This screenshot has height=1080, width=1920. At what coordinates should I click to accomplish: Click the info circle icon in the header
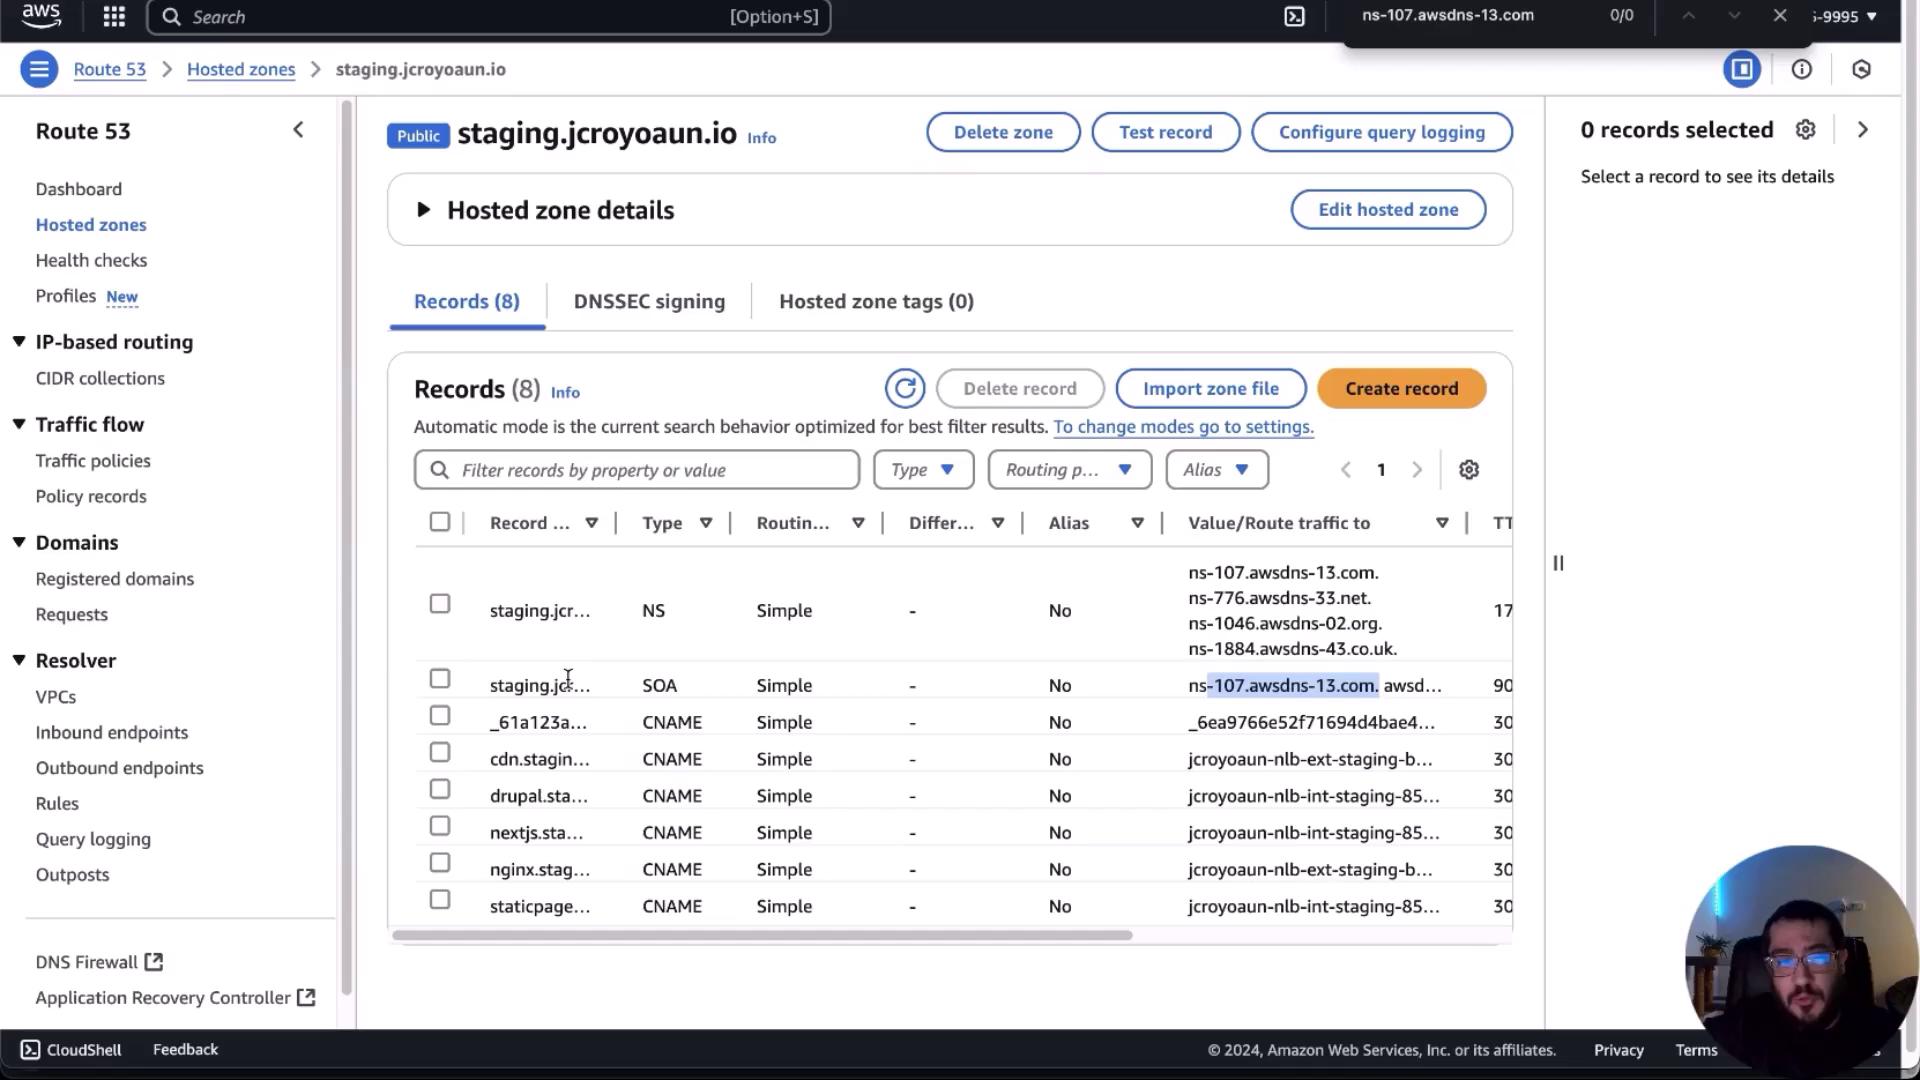(x=1801, y=69)
